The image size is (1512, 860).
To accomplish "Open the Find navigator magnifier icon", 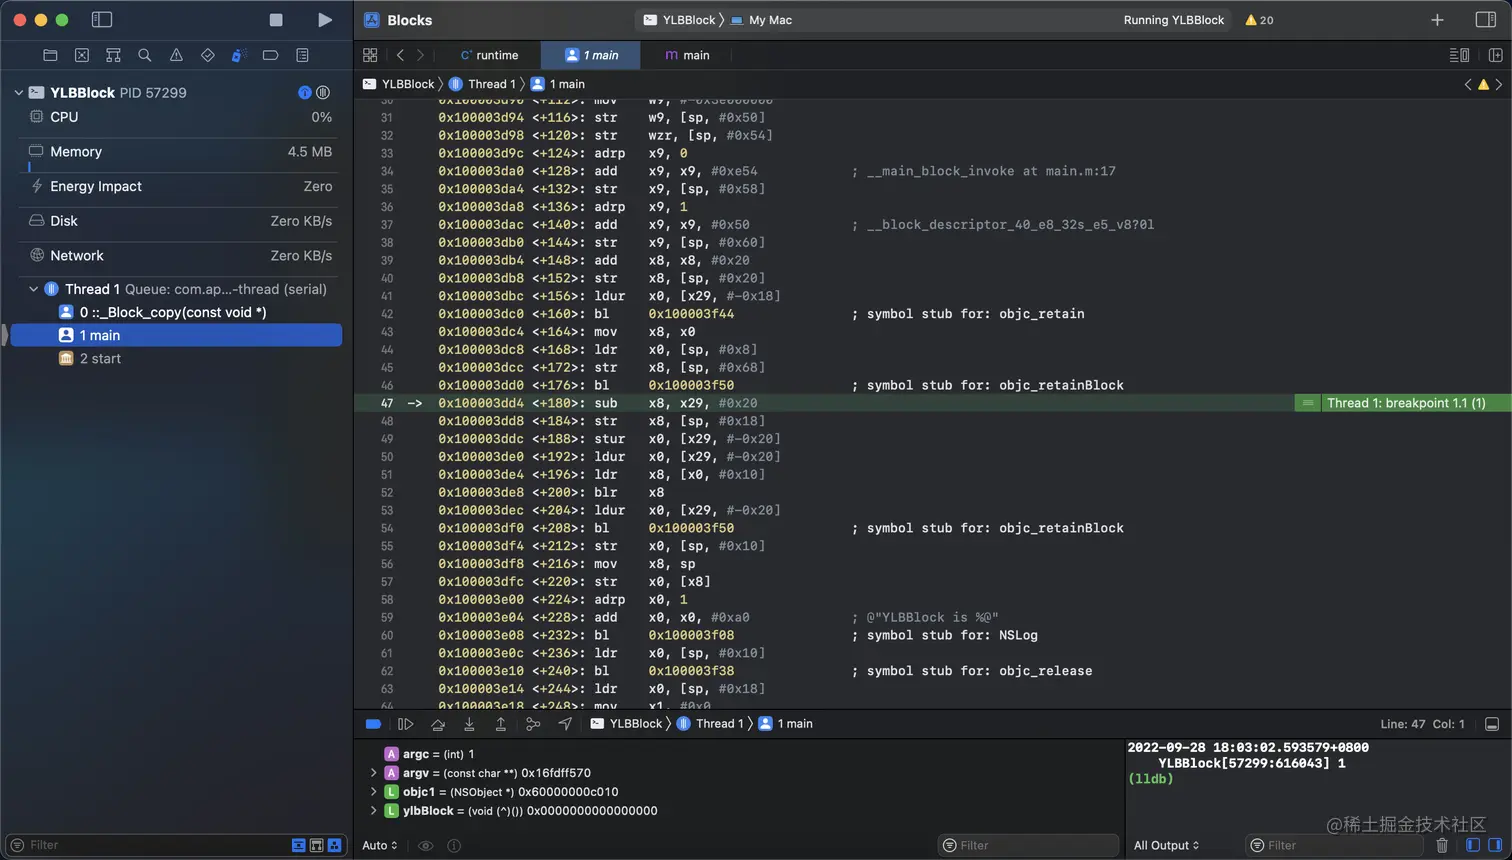I will click(145, 56).
